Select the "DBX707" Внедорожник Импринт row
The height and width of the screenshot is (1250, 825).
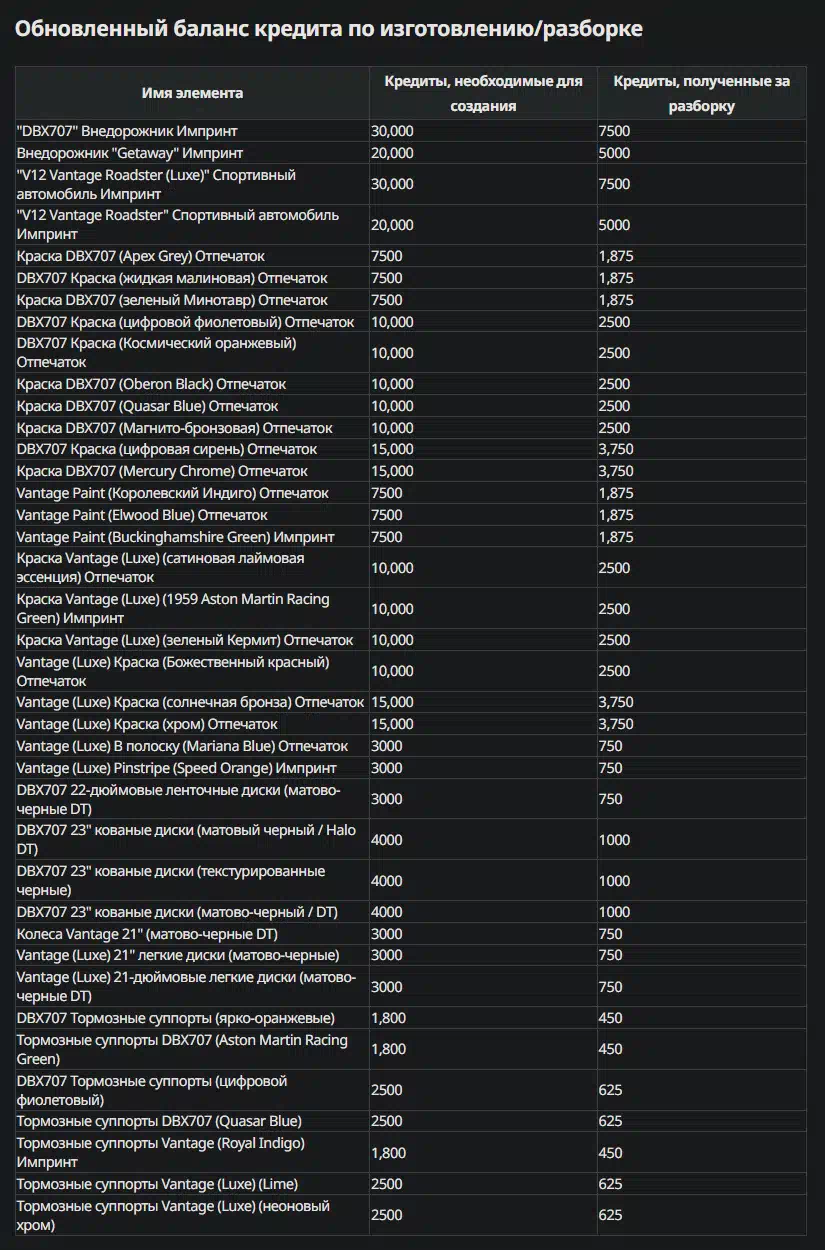click(412, 131)
